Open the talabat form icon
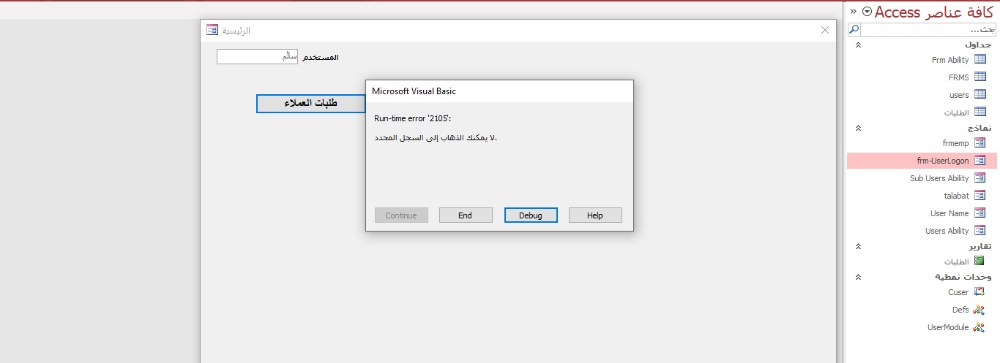Image resolution: width=1000 pixels, height=363 pixels. click(980, 196)
